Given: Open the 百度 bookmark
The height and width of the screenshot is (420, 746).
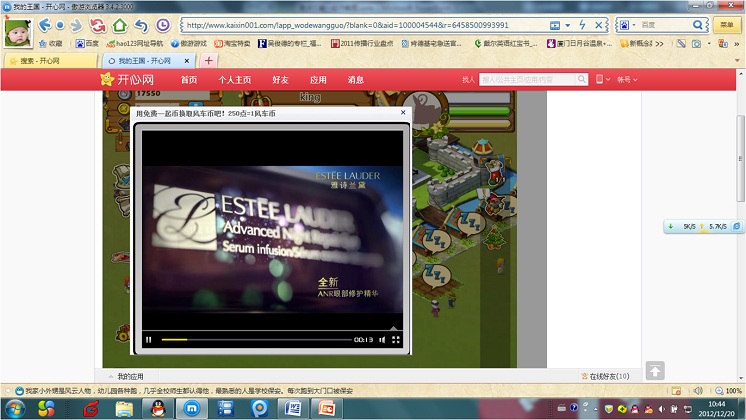Looking at the screenshot, I should click(x=87, y=43).
